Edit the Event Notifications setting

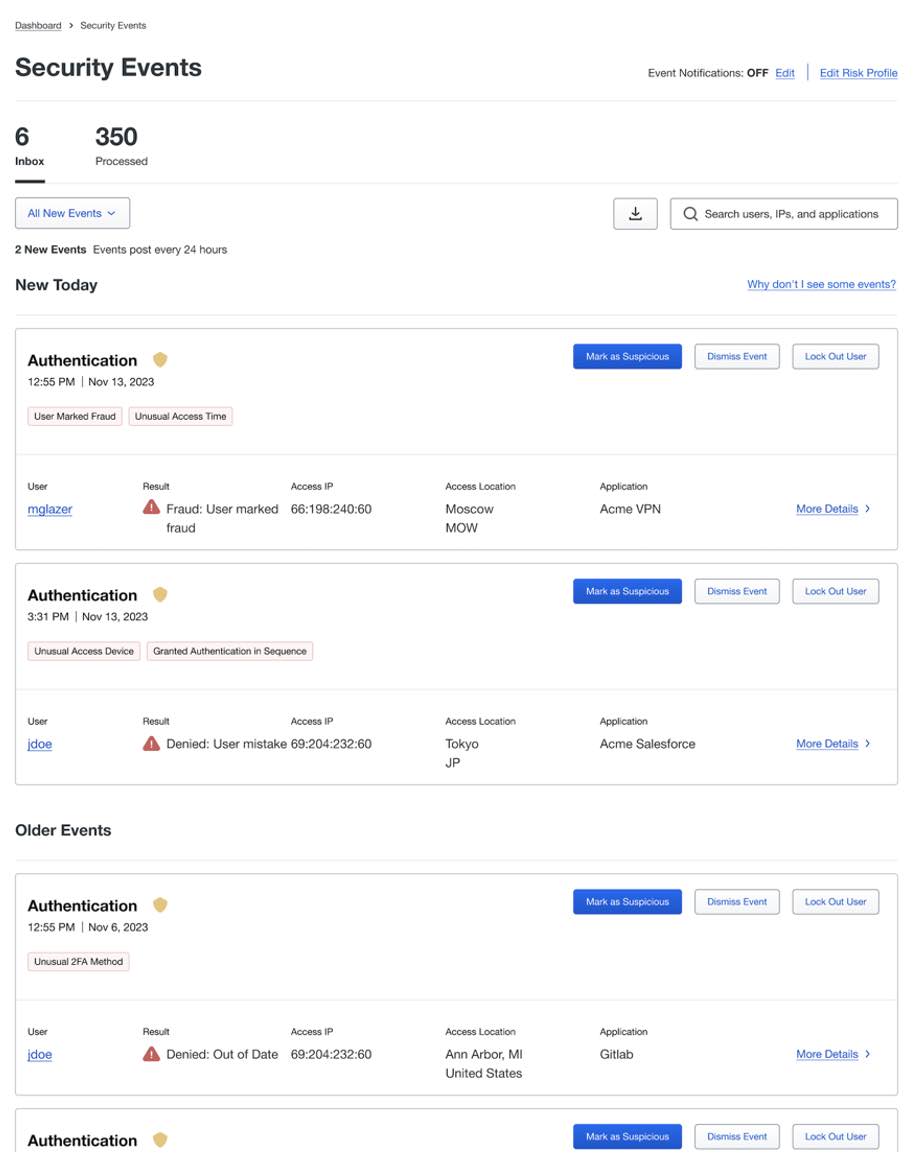pos(785,73)
